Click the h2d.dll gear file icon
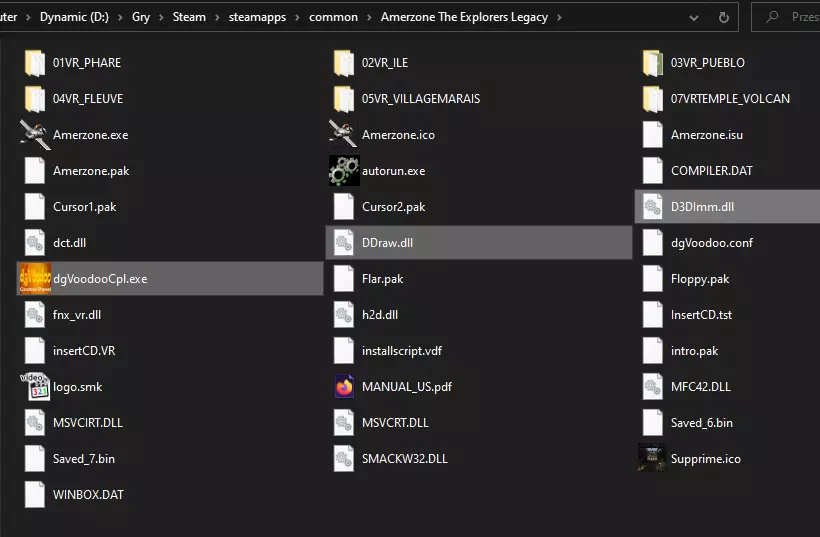 pyautogui.click(x=344, y=315)
